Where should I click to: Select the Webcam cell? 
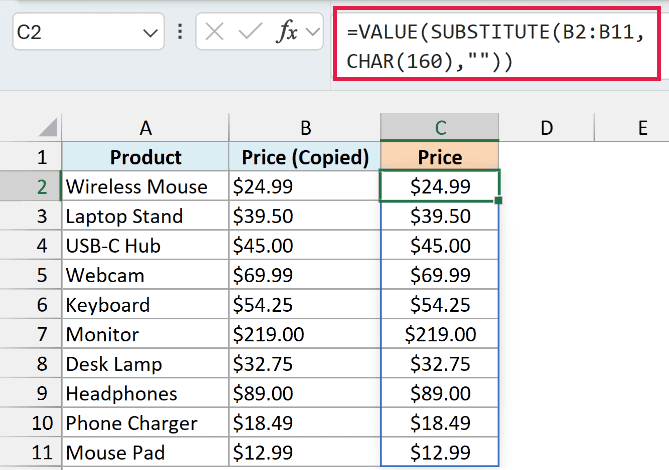point(145,275)
